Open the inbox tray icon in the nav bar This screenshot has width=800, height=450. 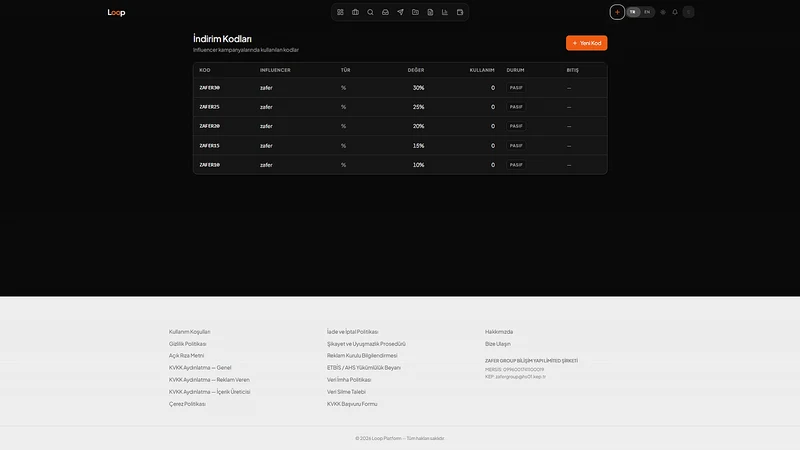click(x=385, y=12)
